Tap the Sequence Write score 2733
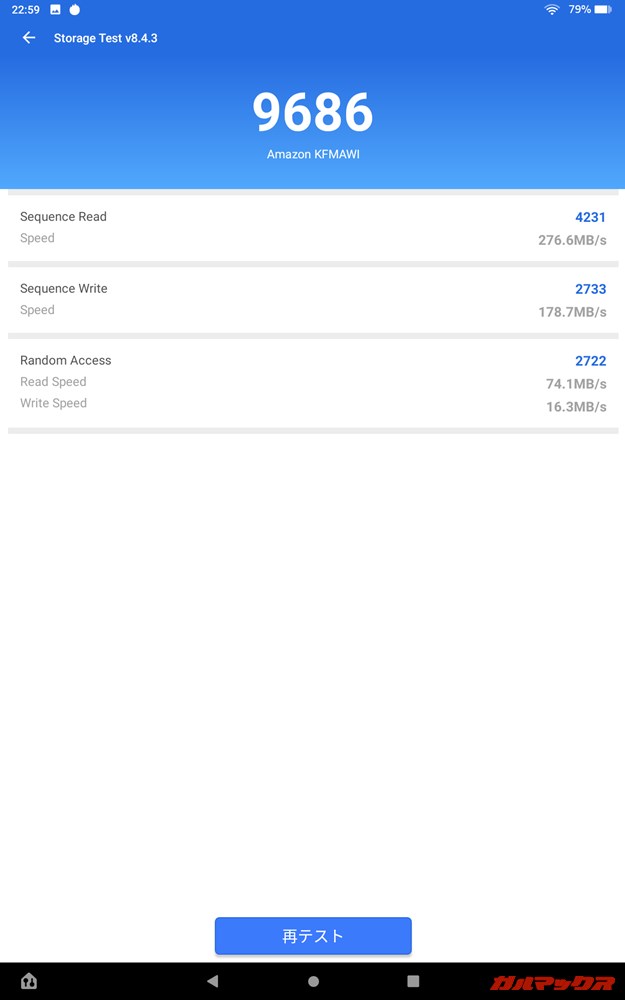Viewport: 625px width, 1000px height. [x=590, y=289]
